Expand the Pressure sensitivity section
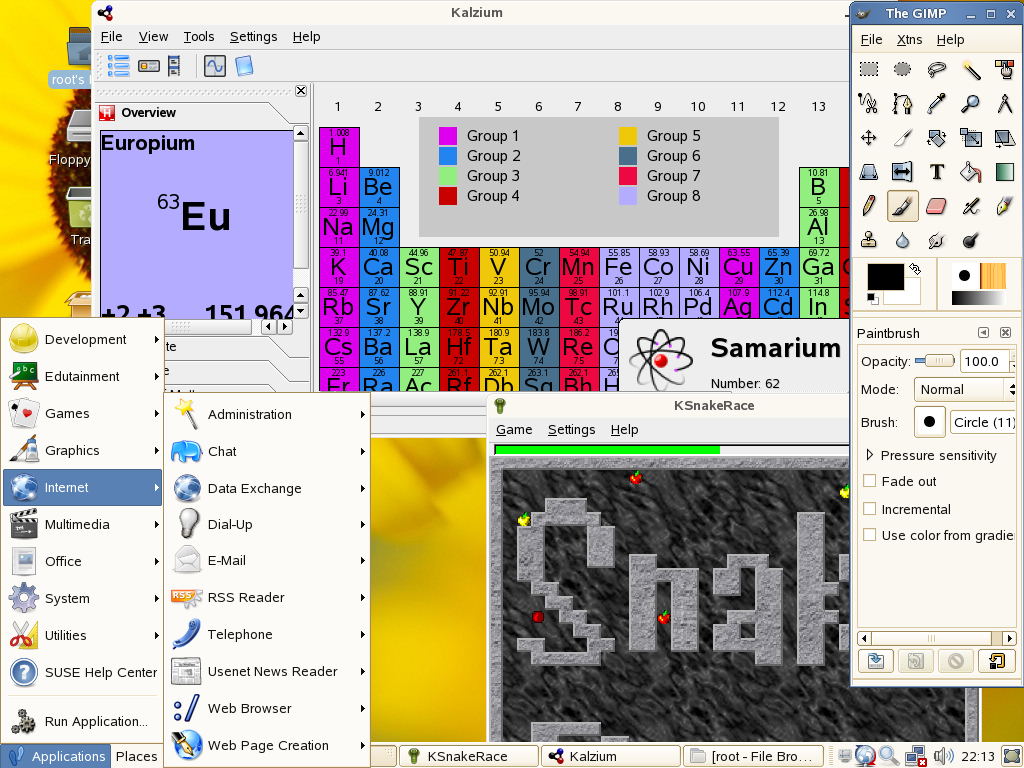 [x=870, y=455]
